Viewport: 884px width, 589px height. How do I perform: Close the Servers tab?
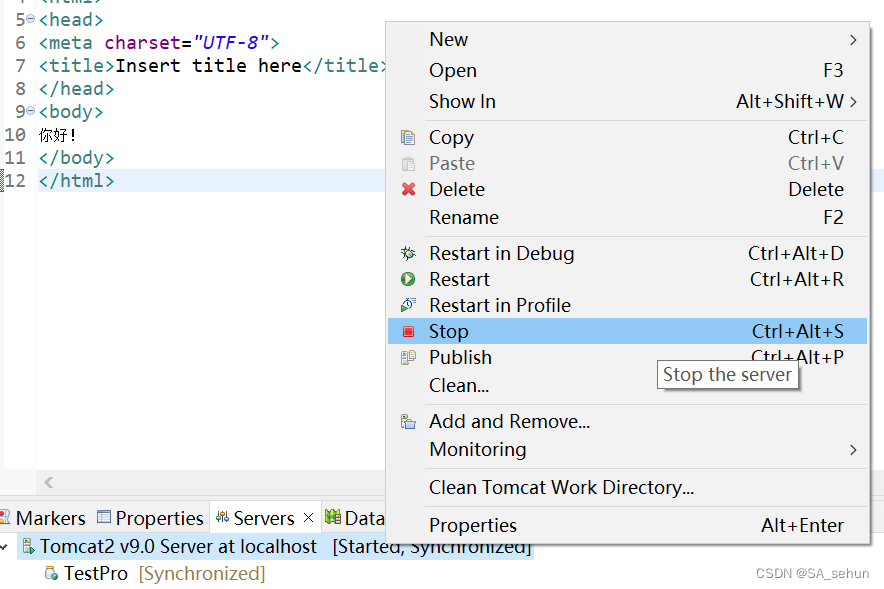pyautogui.click(x=308, y=518)
